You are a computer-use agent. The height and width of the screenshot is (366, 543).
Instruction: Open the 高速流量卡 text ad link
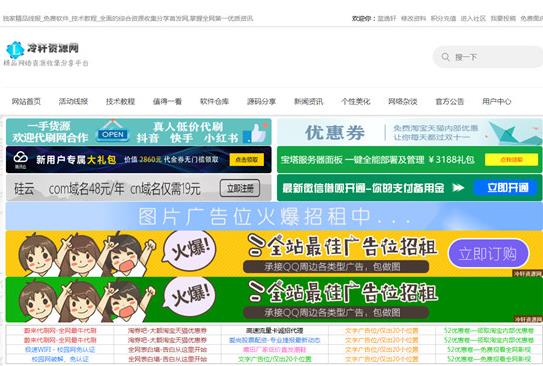point(274,330)
